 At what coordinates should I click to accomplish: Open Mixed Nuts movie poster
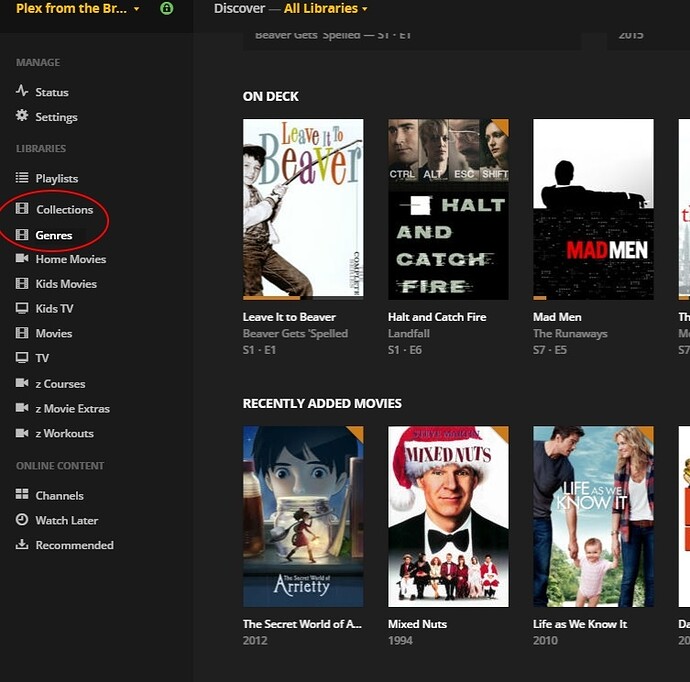coord(448,517)
